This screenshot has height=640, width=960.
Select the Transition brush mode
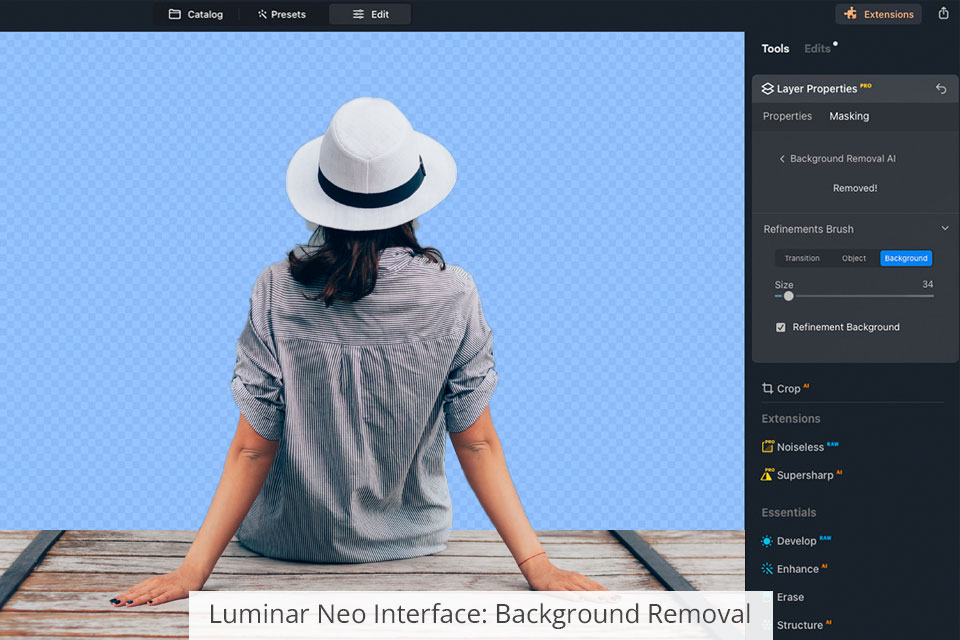click(802, 258)
